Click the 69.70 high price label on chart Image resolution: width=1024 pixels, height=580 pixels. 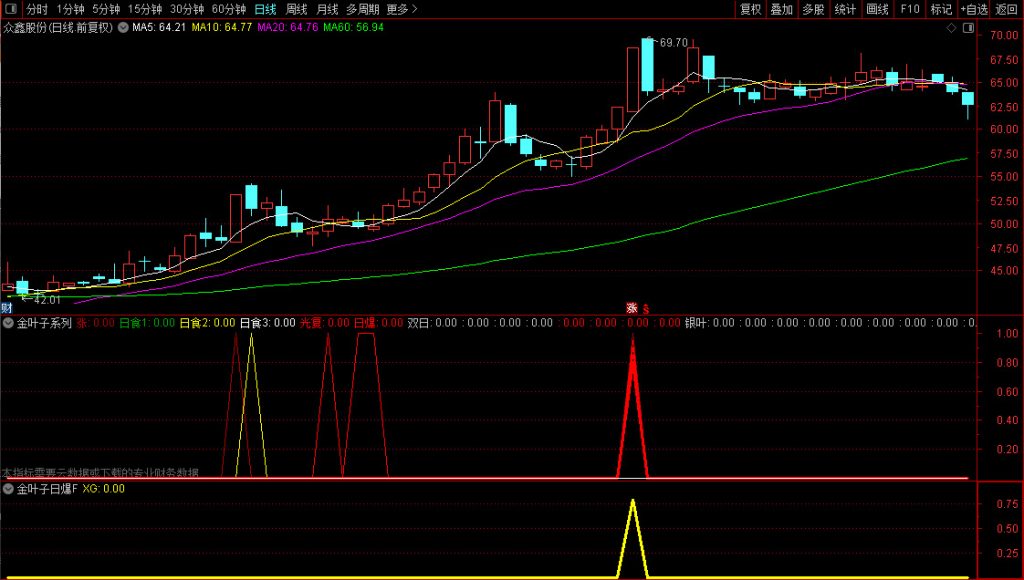(672, 42)
